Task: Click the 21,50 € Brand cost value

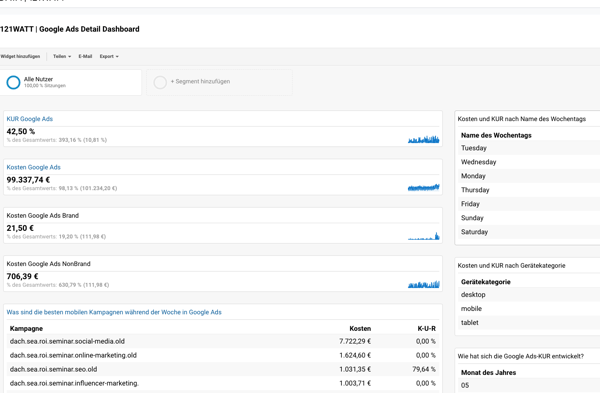Action: [x=20, y=228]
